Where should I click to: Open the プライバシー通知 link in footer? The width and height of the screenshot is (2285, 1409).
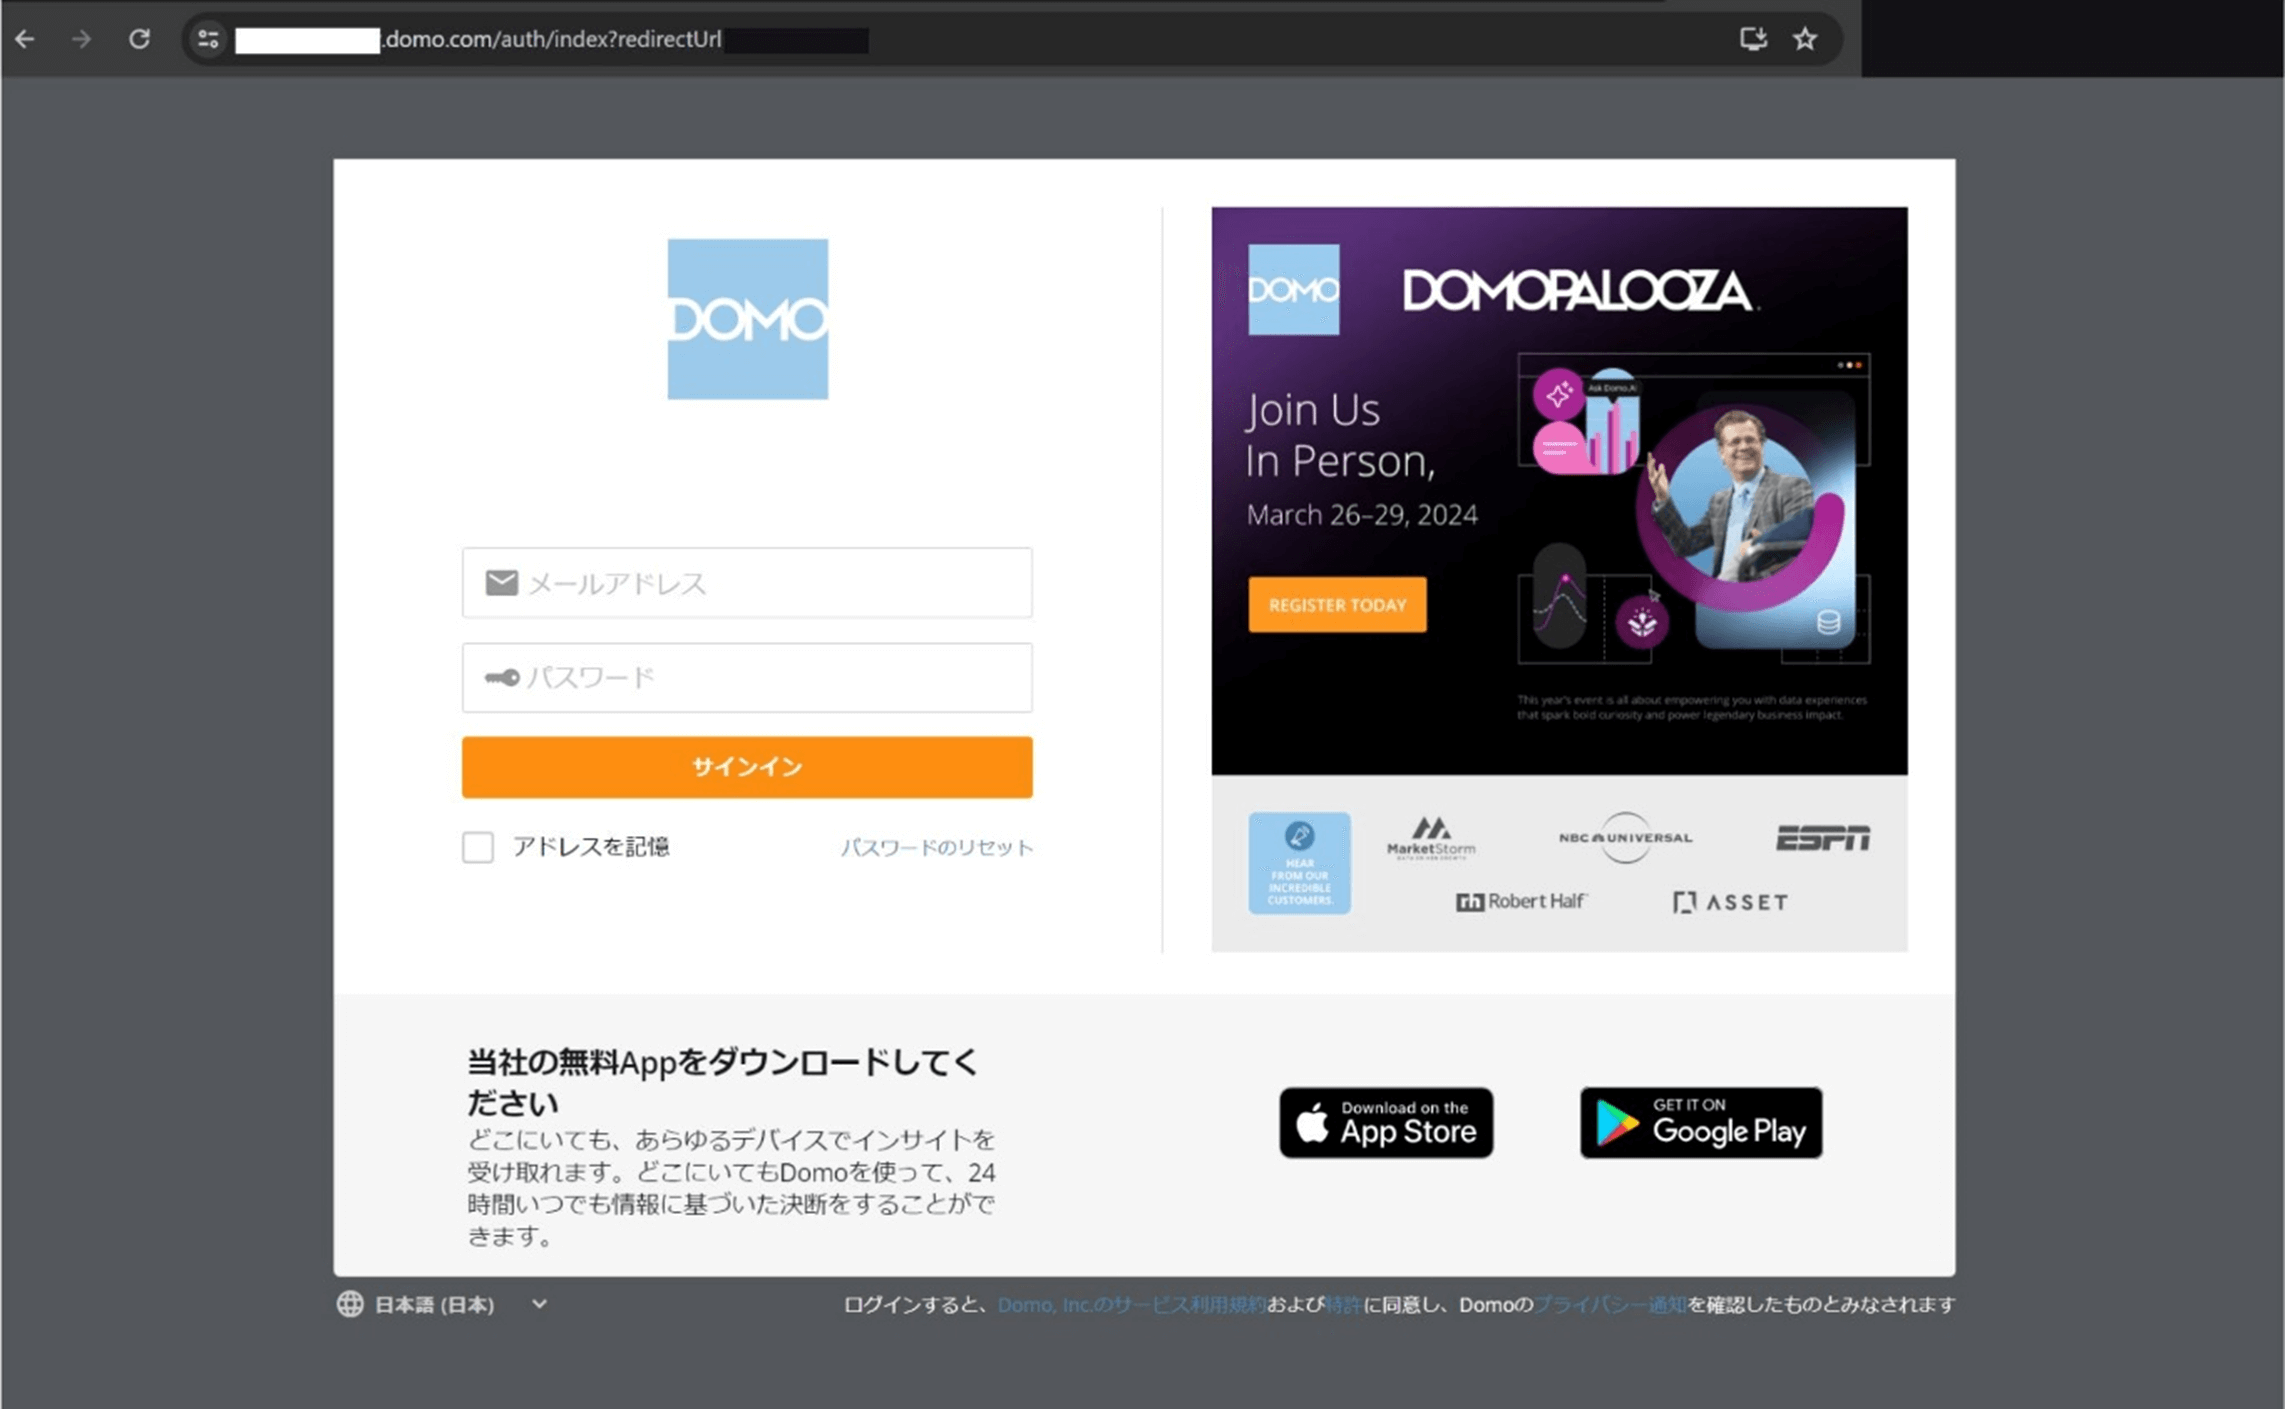[1610, 1305]
